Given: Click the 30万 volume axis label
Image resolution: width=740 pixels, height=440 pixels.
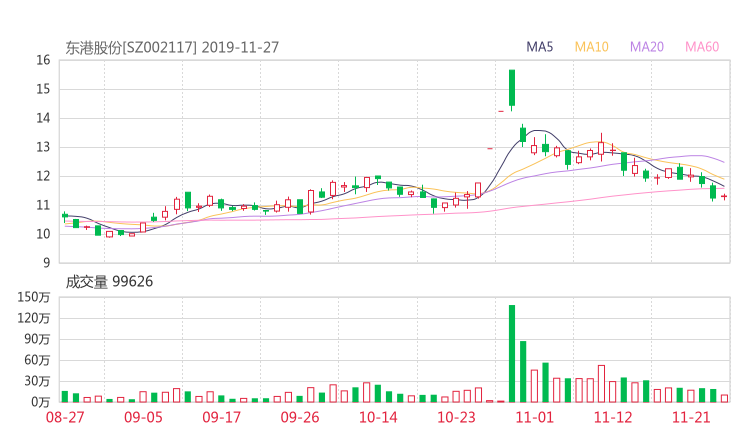Looking at the screenshot, I should (x=37, y=381).
